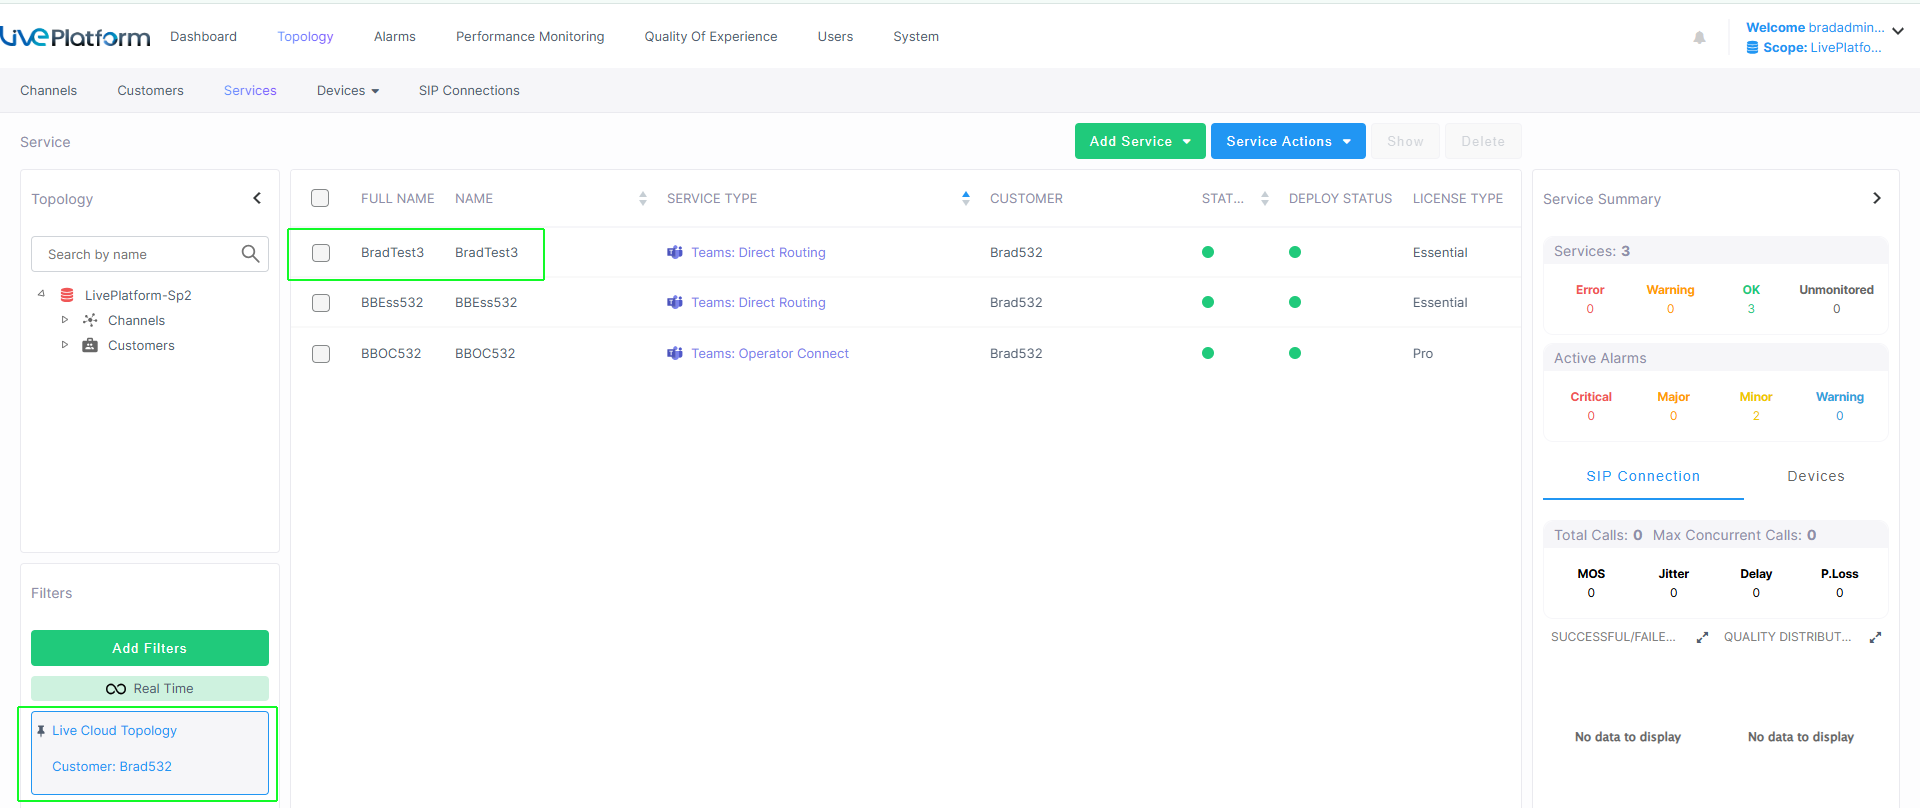
Task: Check the BBEss532 row checkbox
Action: pos(321,303)
